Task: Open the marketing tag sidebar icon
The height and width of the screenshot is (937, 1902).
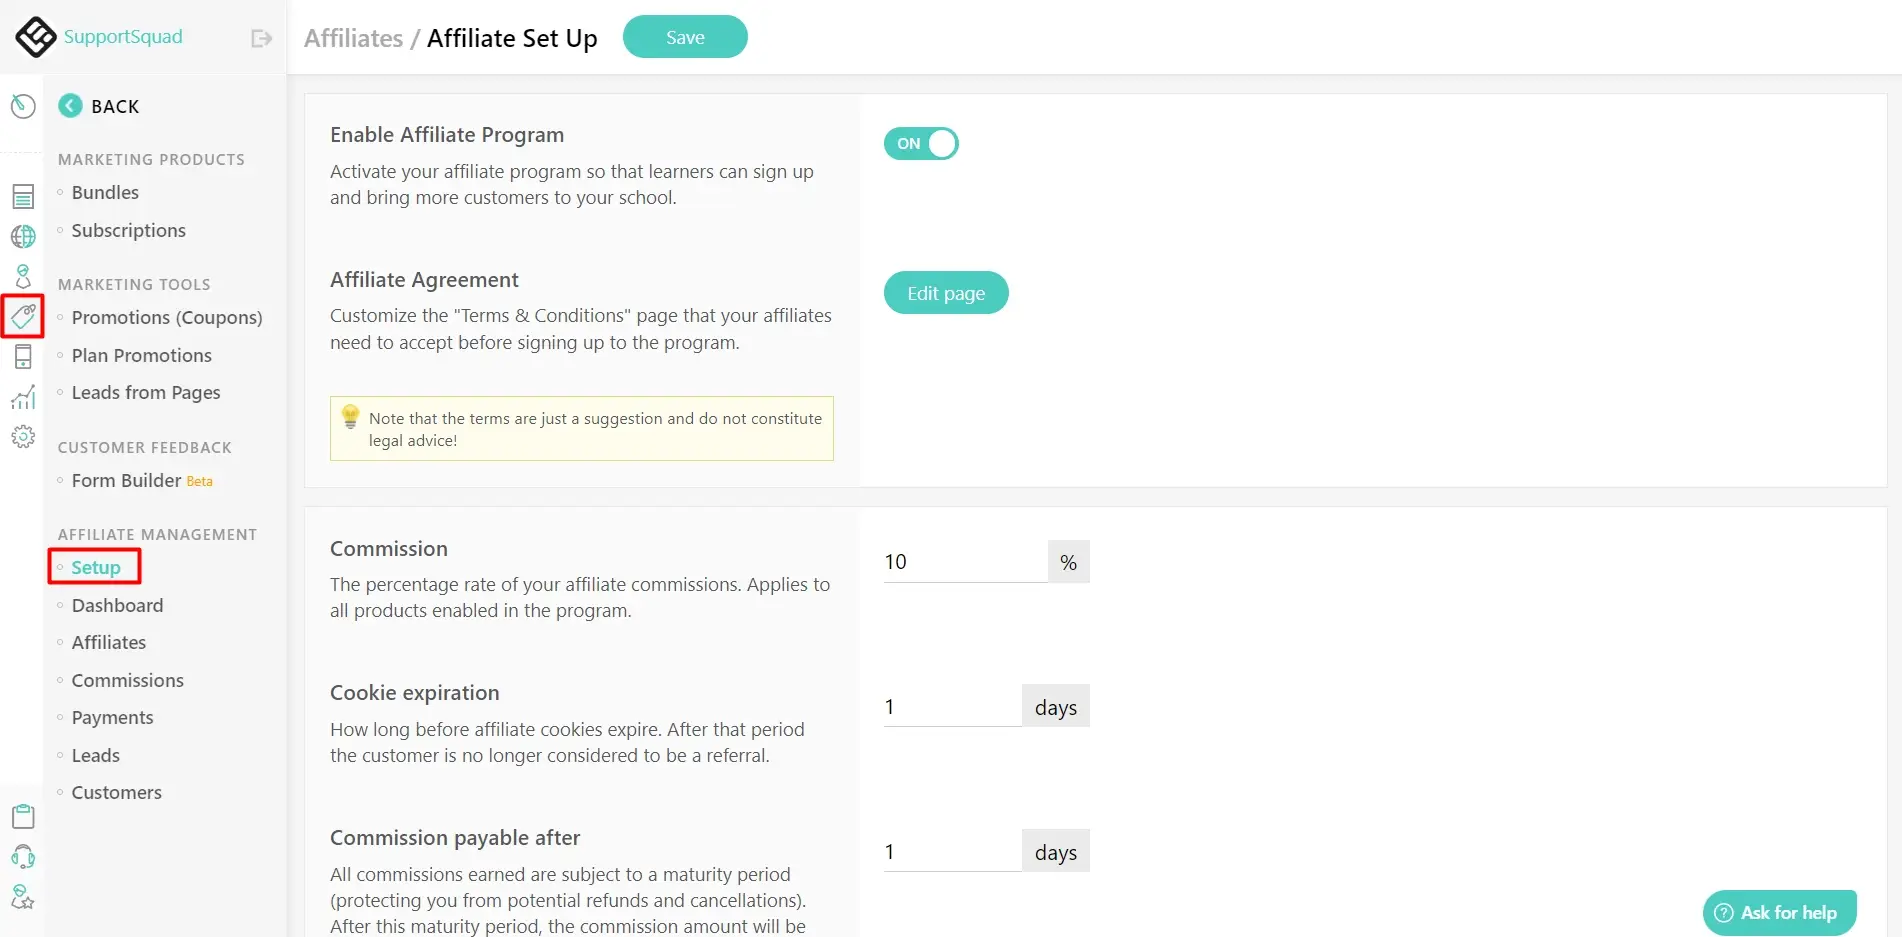Action: 23,316
